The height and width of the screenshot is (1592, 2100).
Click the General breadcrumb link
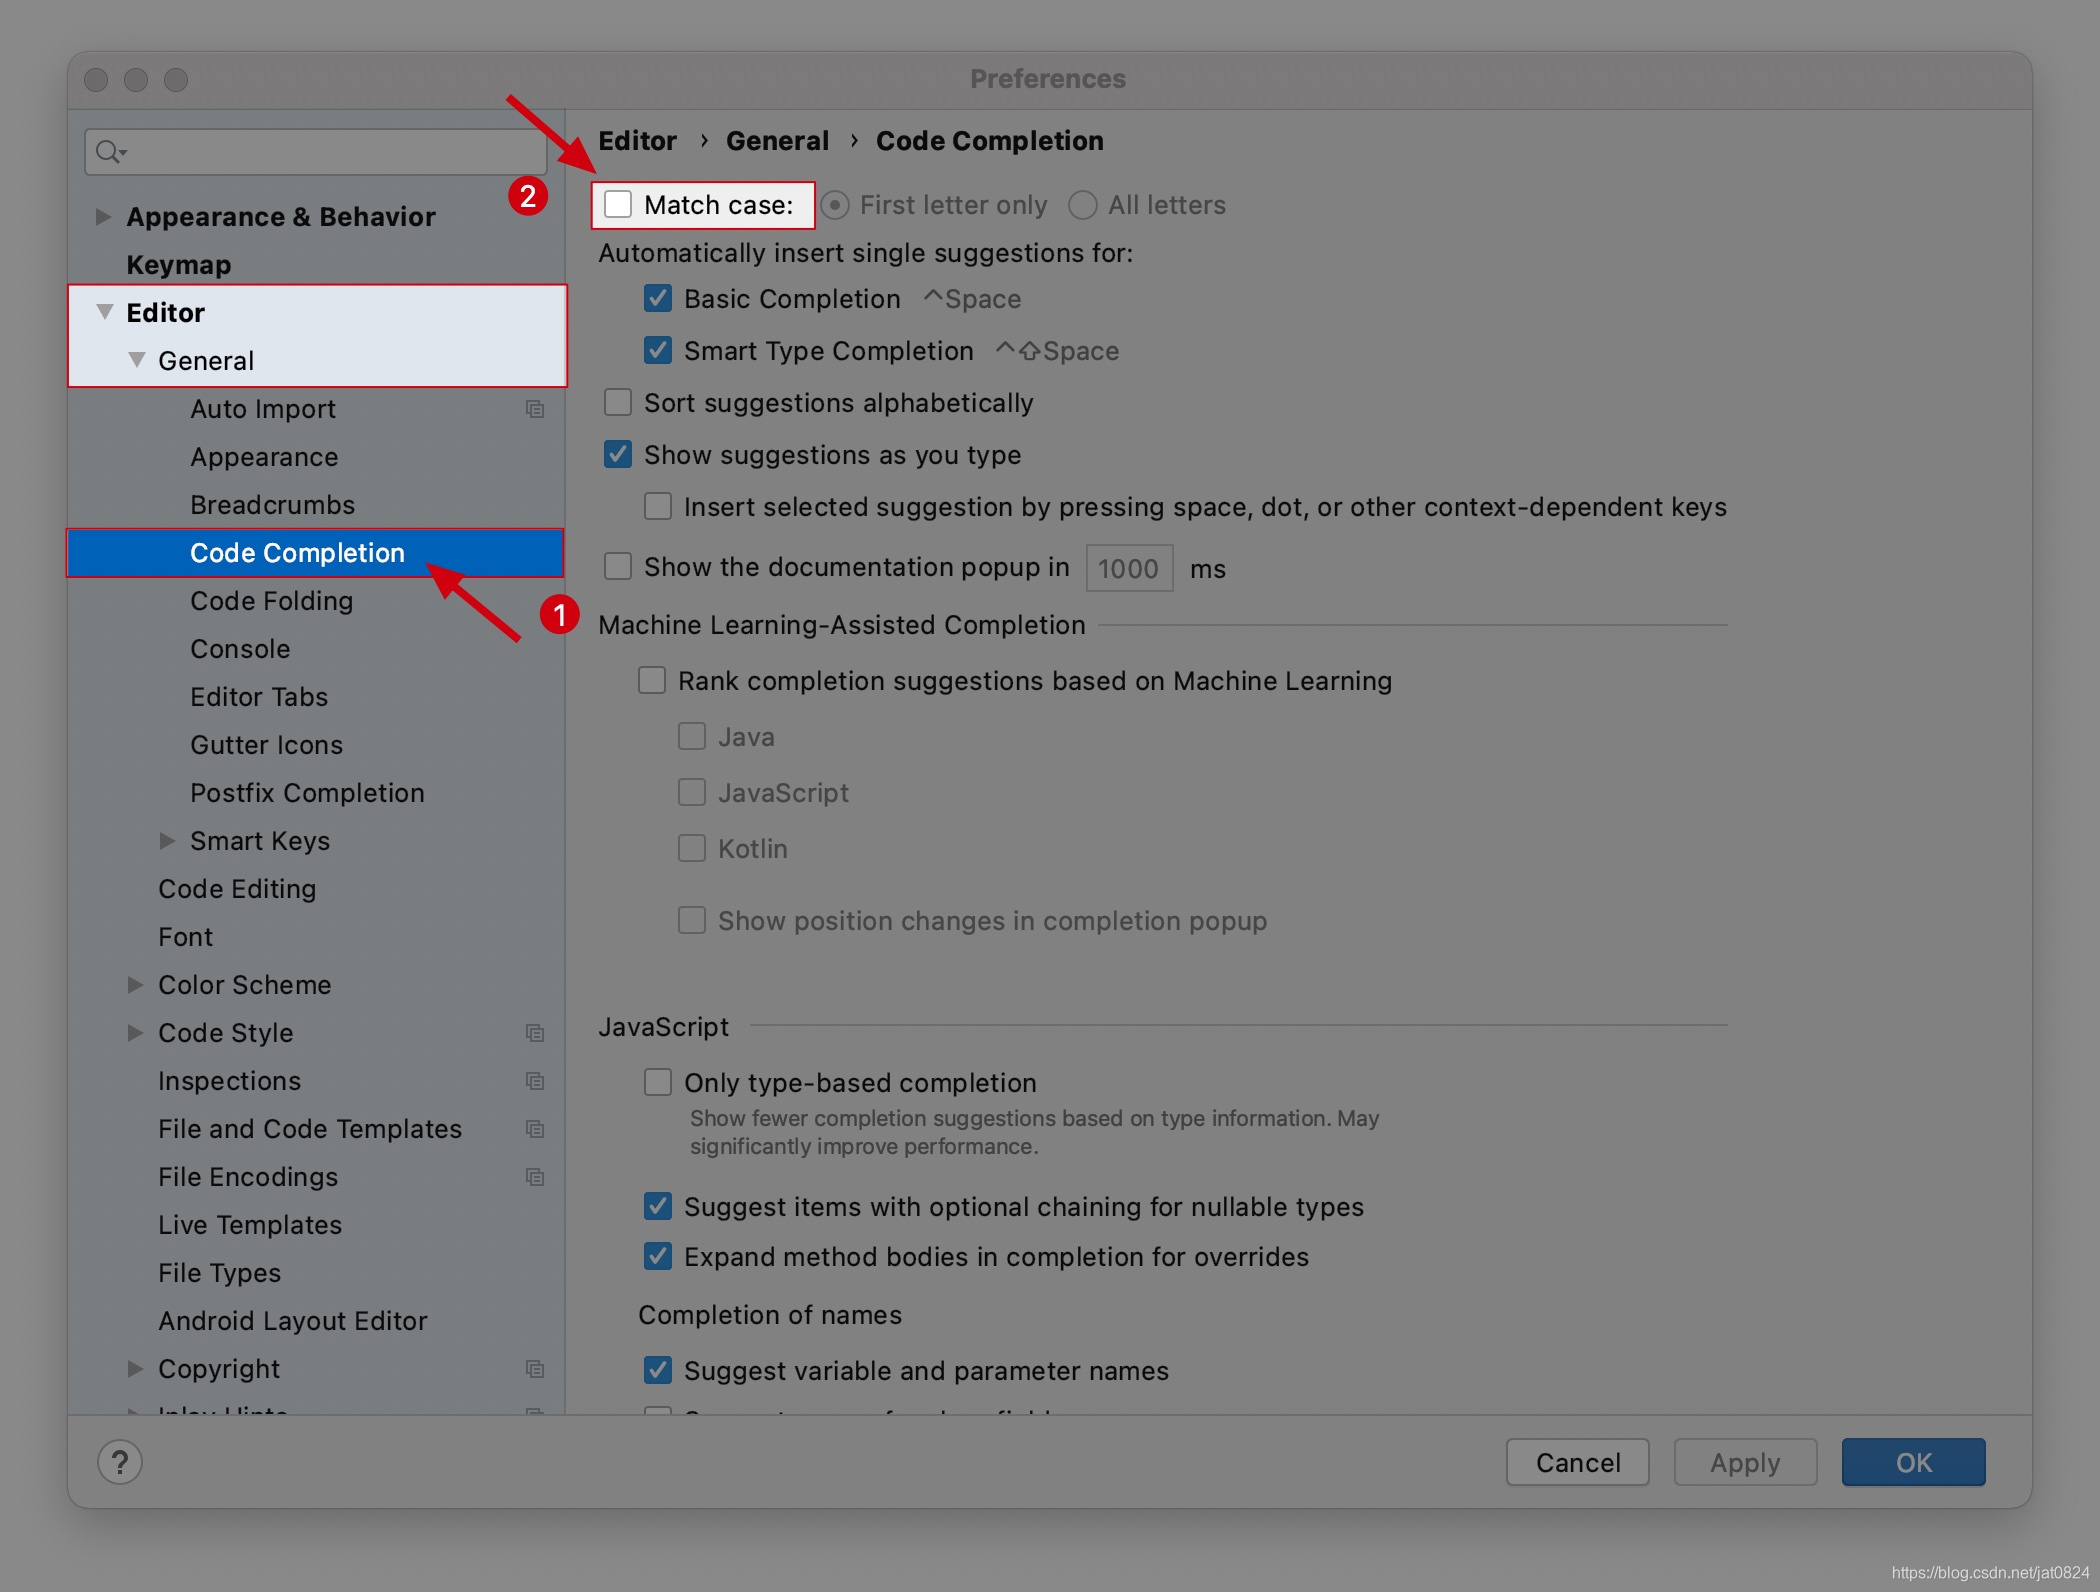777,141
